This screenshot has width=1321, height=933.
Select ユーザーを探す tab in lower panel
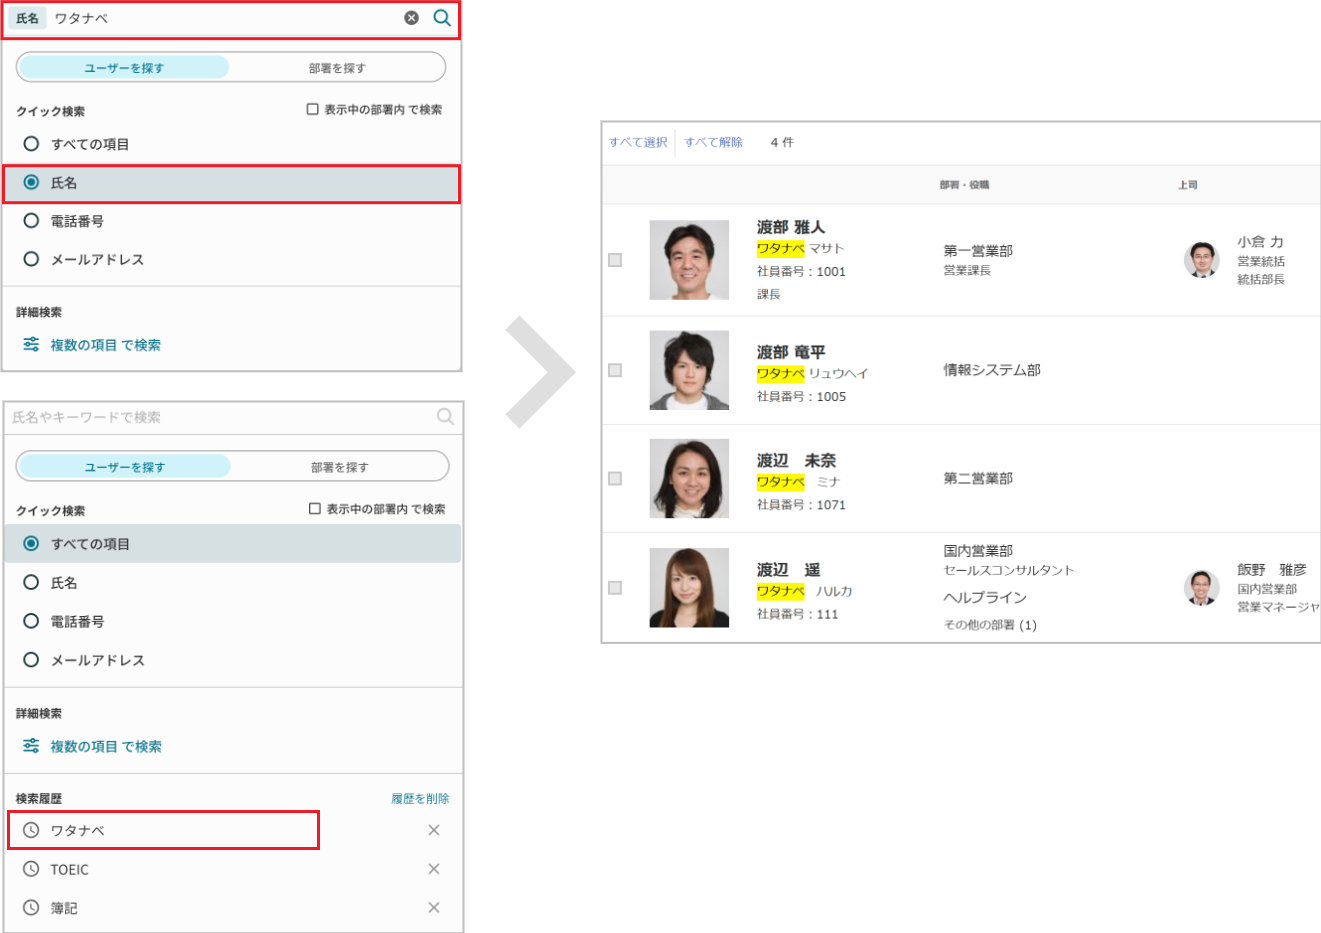(125, 467)
